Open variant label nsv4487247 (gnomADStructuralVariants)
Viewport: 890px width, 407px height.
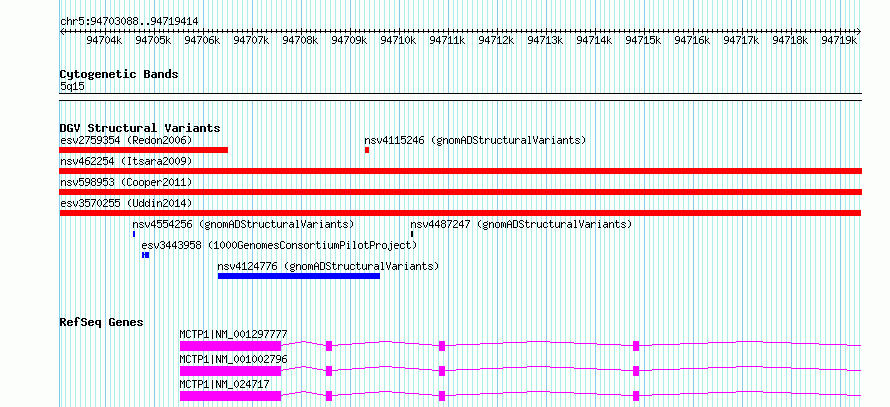point(521,225)
